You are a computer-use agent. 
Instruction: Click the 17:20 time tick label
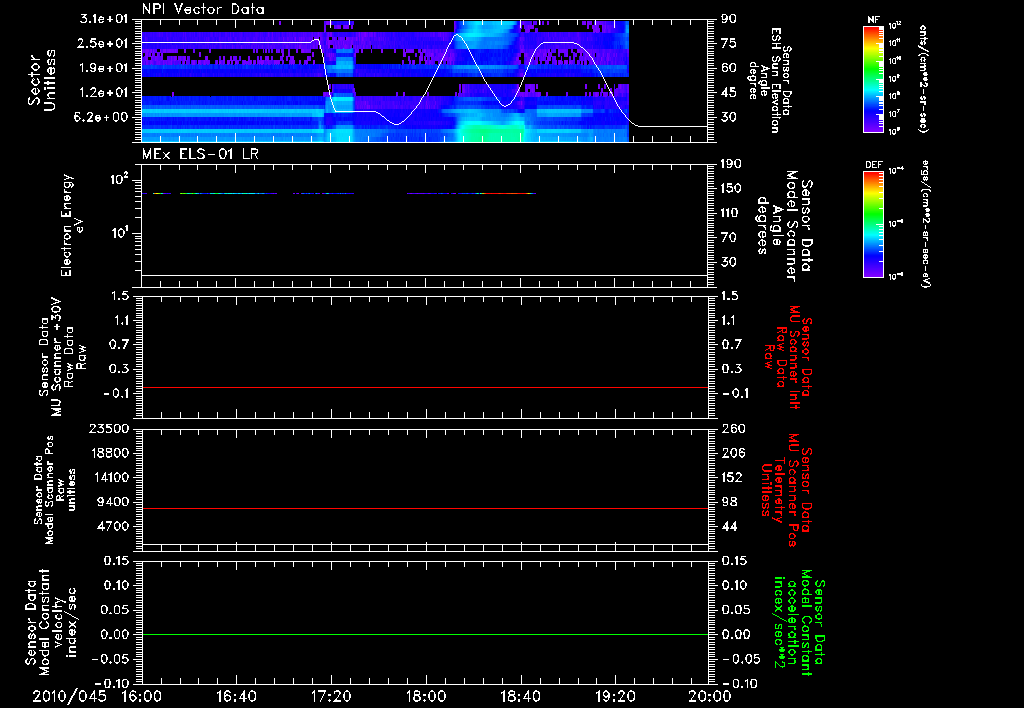pyautogui.click(x=330, y=696)
